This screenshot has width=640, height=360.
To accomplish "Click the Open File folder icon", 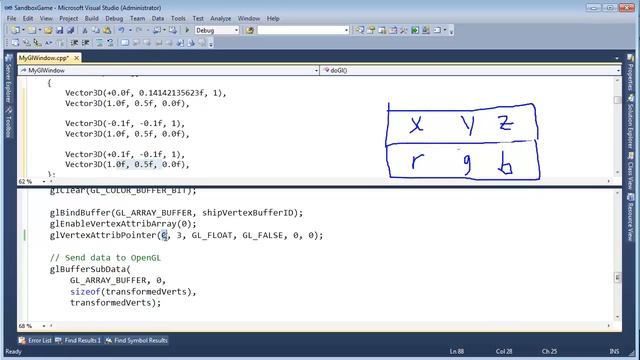I will coord(48,30).
